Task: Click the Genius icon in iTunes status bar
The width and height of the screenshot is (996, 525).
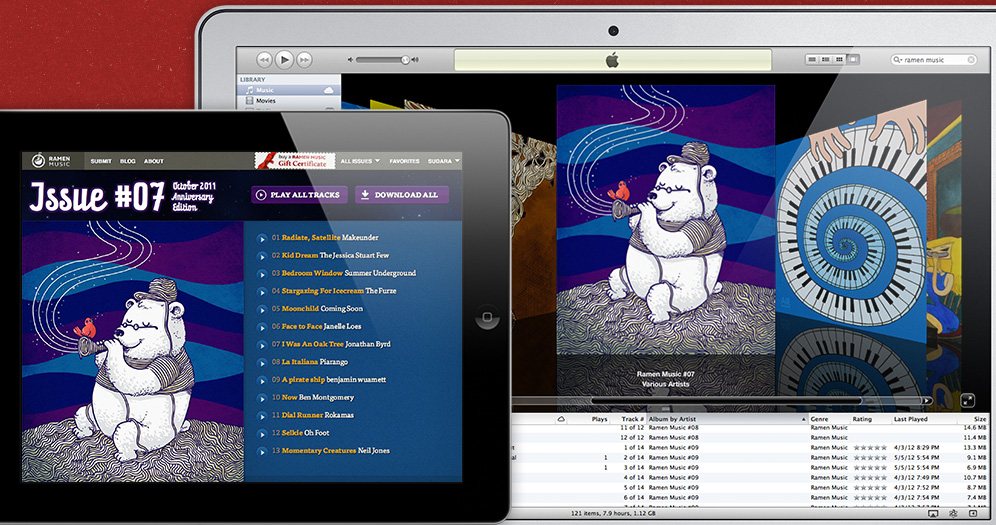Action: click(x=953, y=513)
